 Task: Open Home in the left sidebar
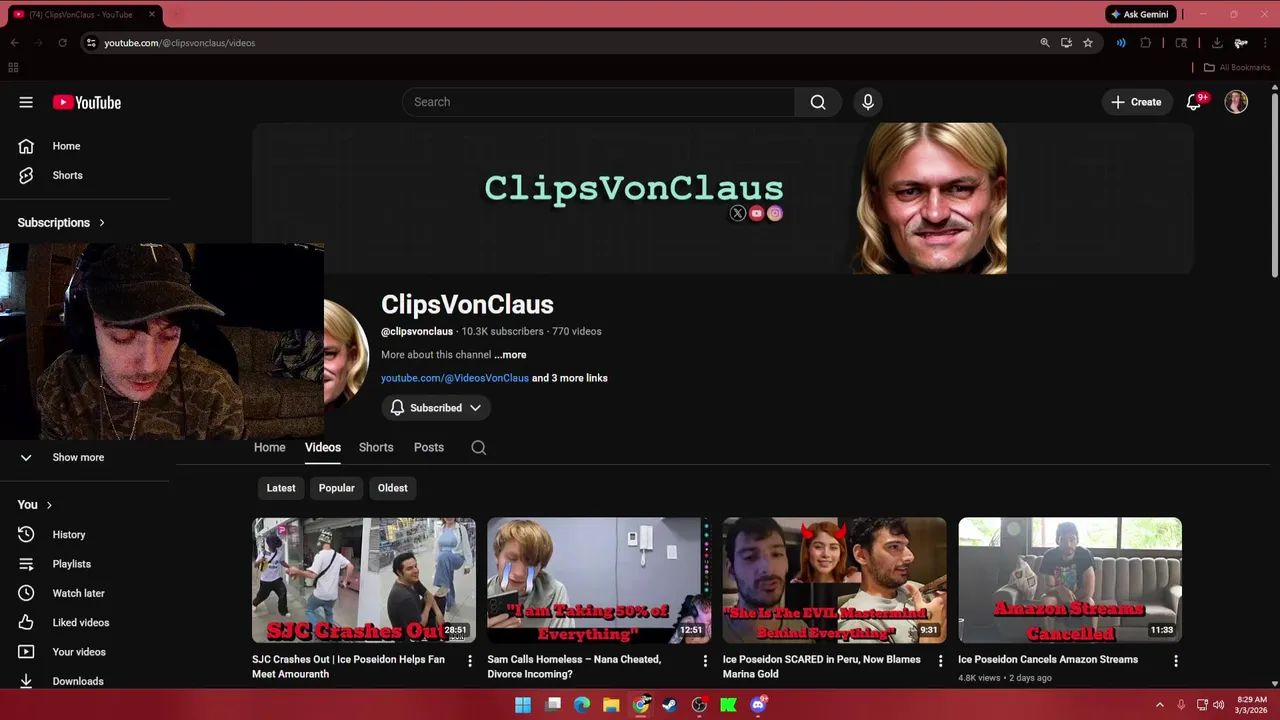(66, 146)
